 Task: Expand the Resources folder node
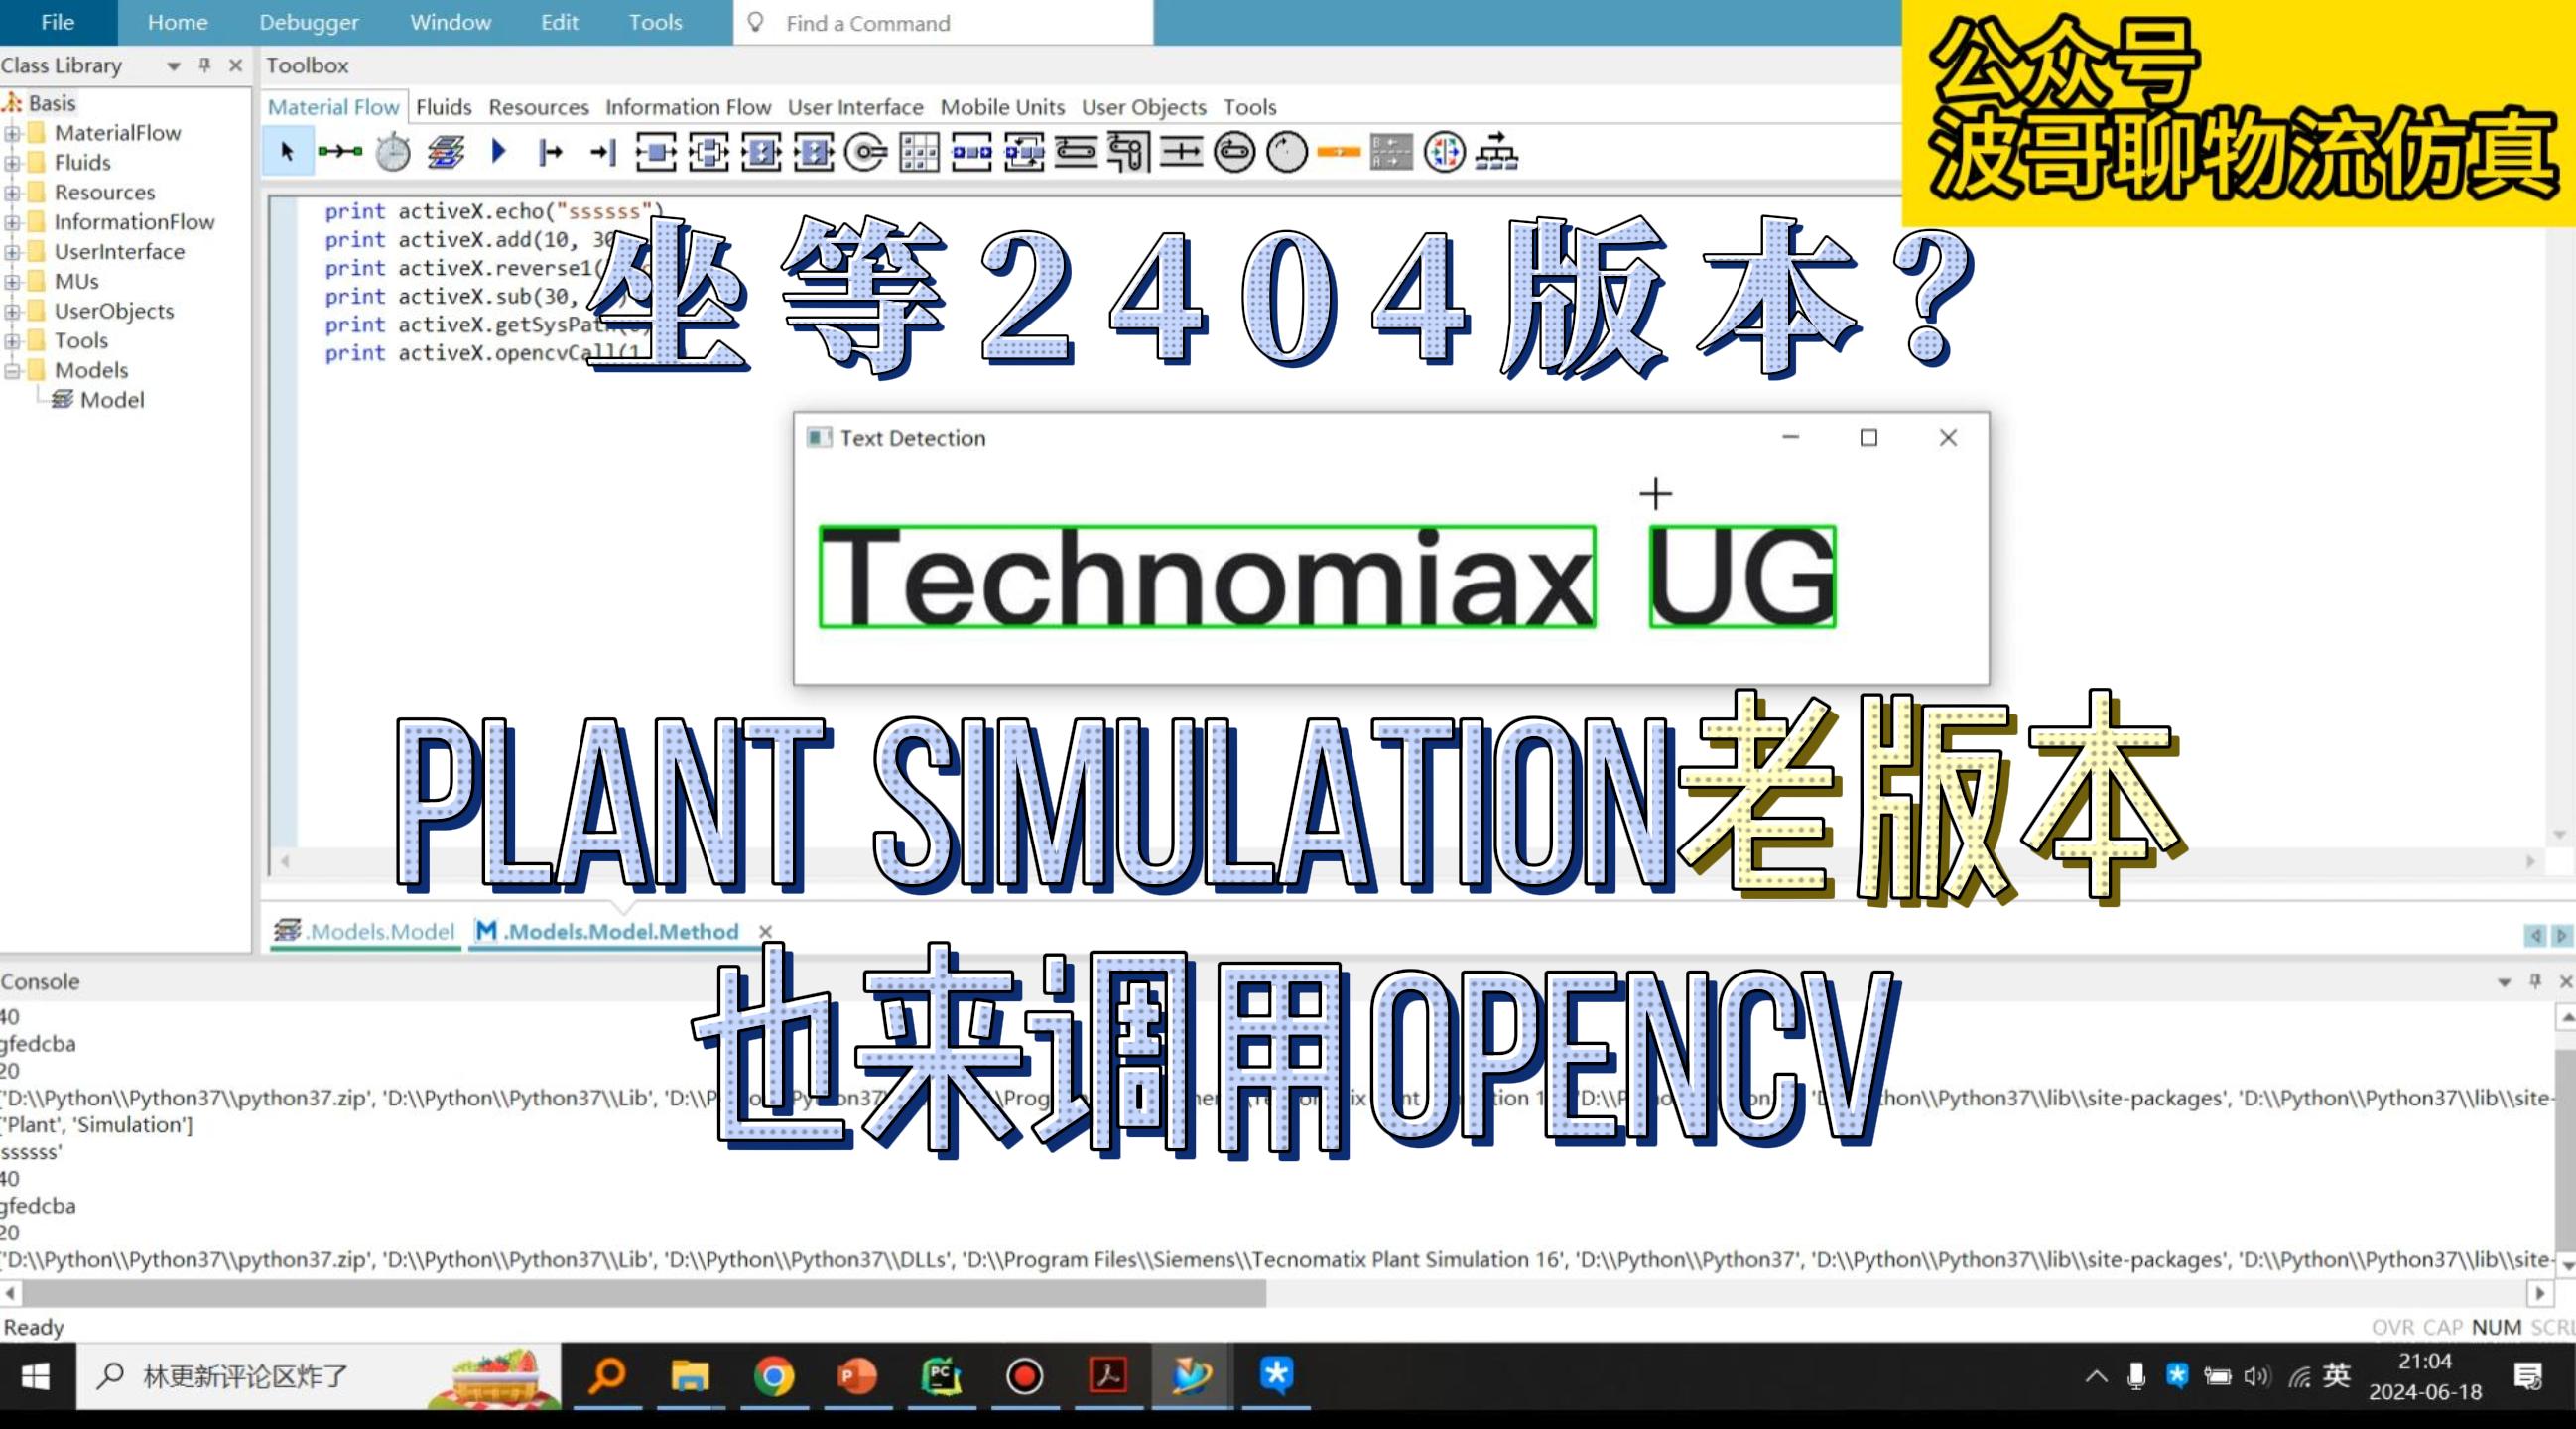point(12,192)
